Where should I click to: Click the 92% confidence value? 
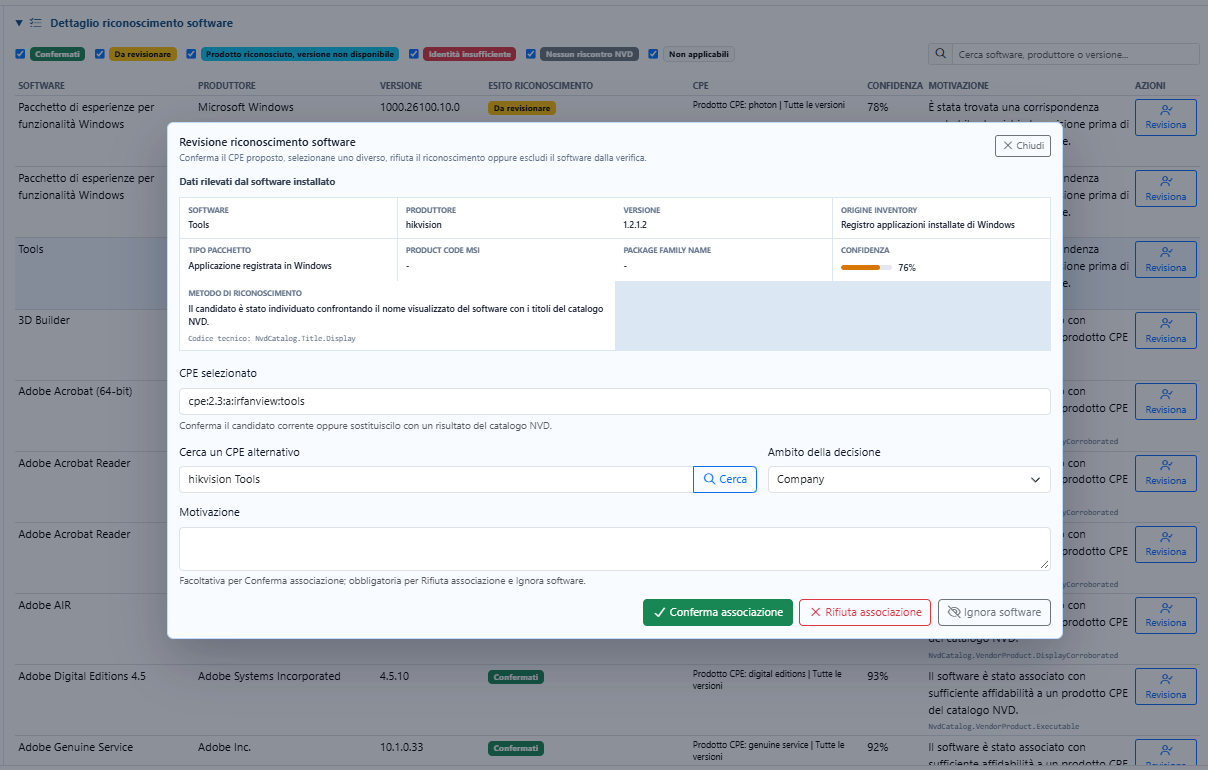pos(878,747)
